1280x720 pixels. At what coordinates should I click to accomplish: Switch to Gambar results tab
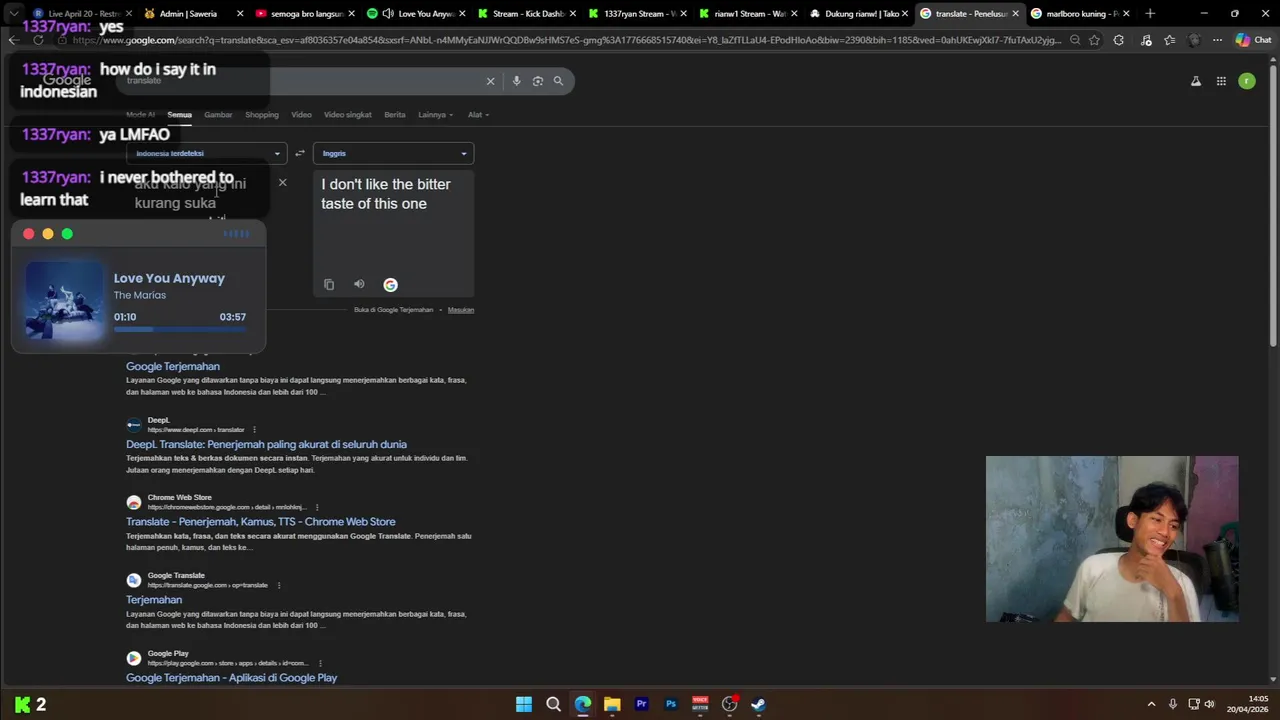[218, 115]
